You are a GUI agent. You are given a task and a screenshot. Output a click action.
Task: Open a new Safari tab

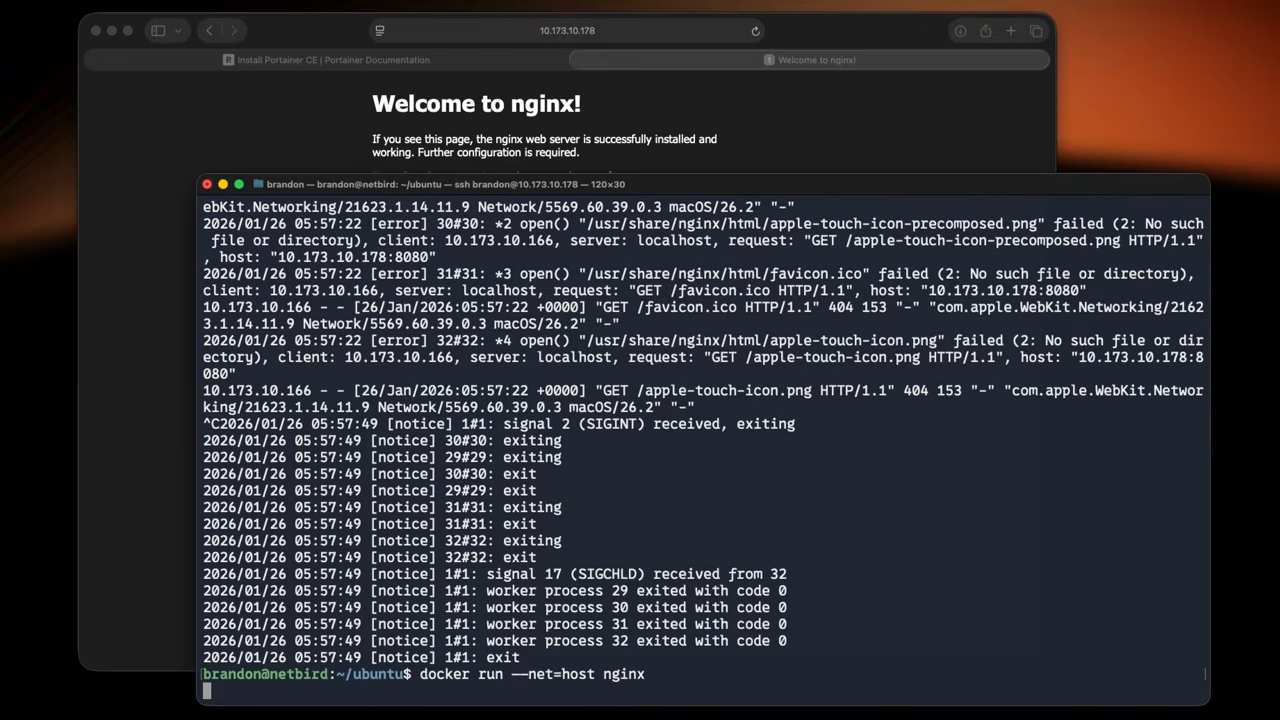point(1010,31)
